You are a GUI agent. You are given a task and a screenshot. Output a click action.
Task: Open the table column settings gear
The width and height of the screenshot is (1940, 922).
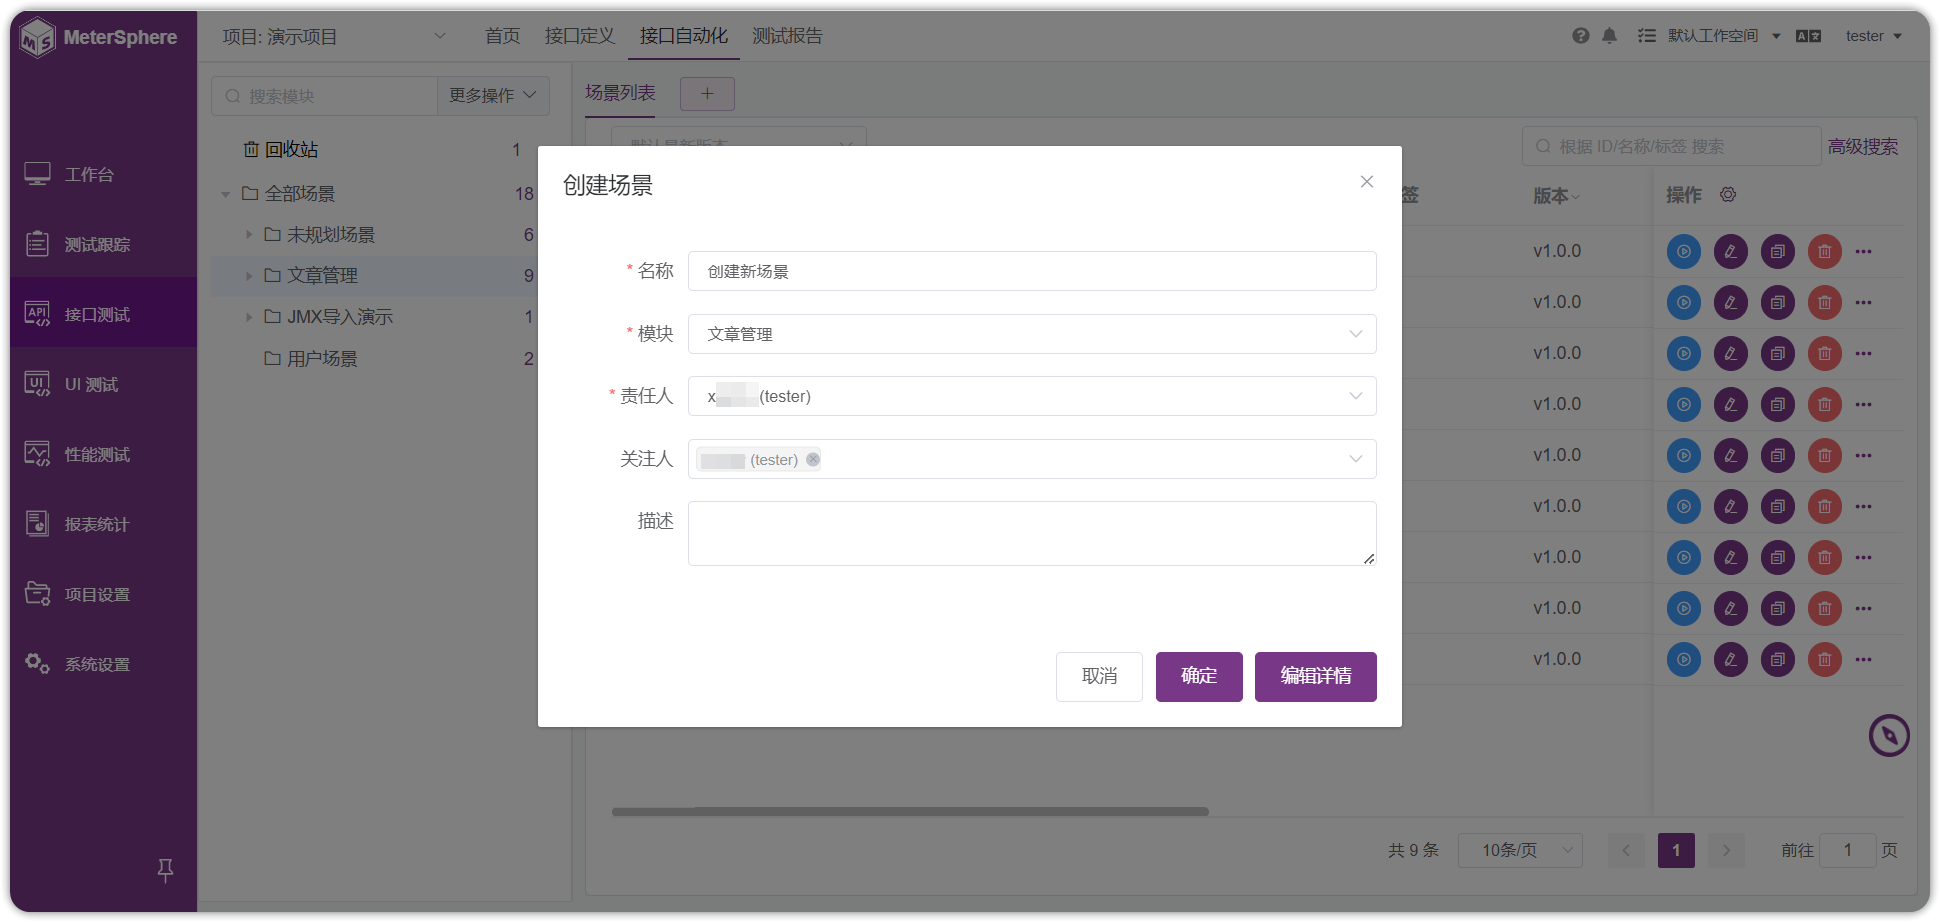click(x=1728, y=195)
